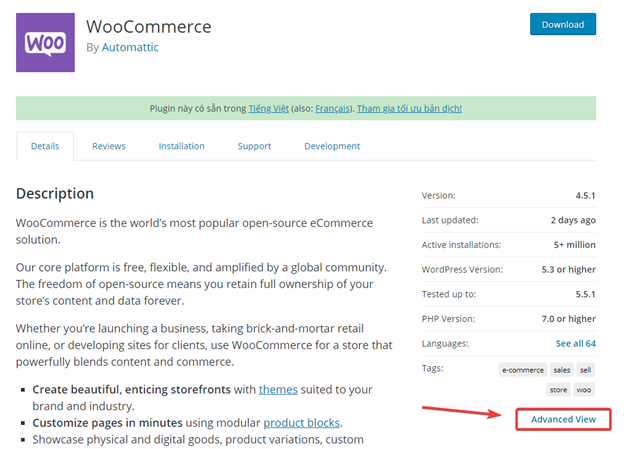Follow the themes link in description
Screen dimensions: 624x449
[x=278, y=389]
